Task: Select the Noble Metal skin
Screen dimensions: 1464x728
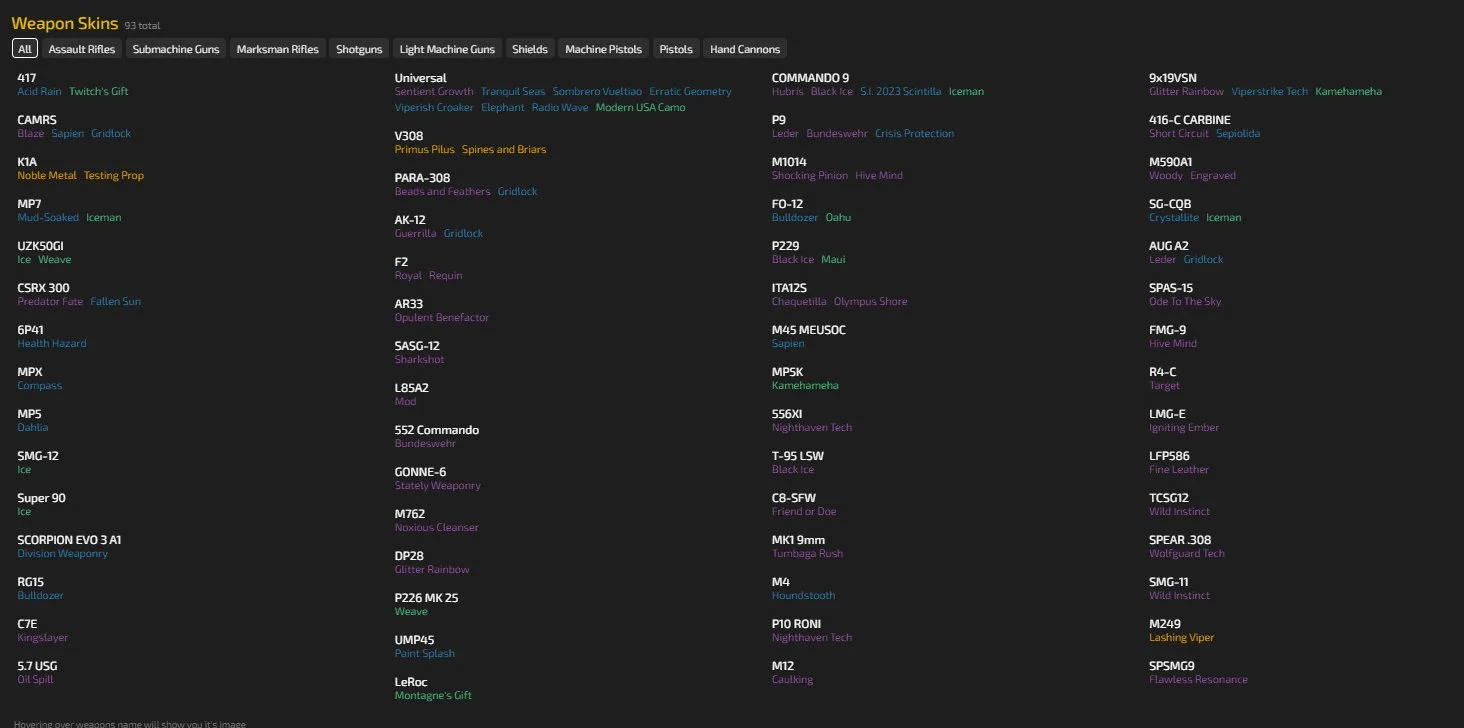Action: coord(47,175)
